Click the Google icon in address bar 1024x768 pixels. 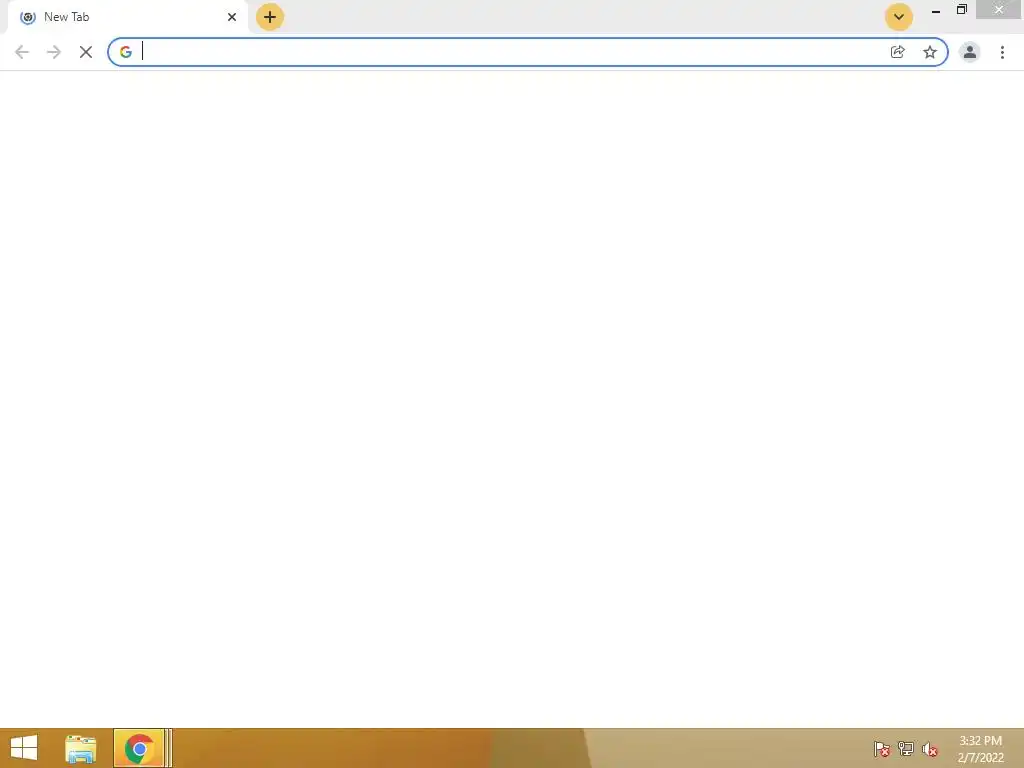125,52
